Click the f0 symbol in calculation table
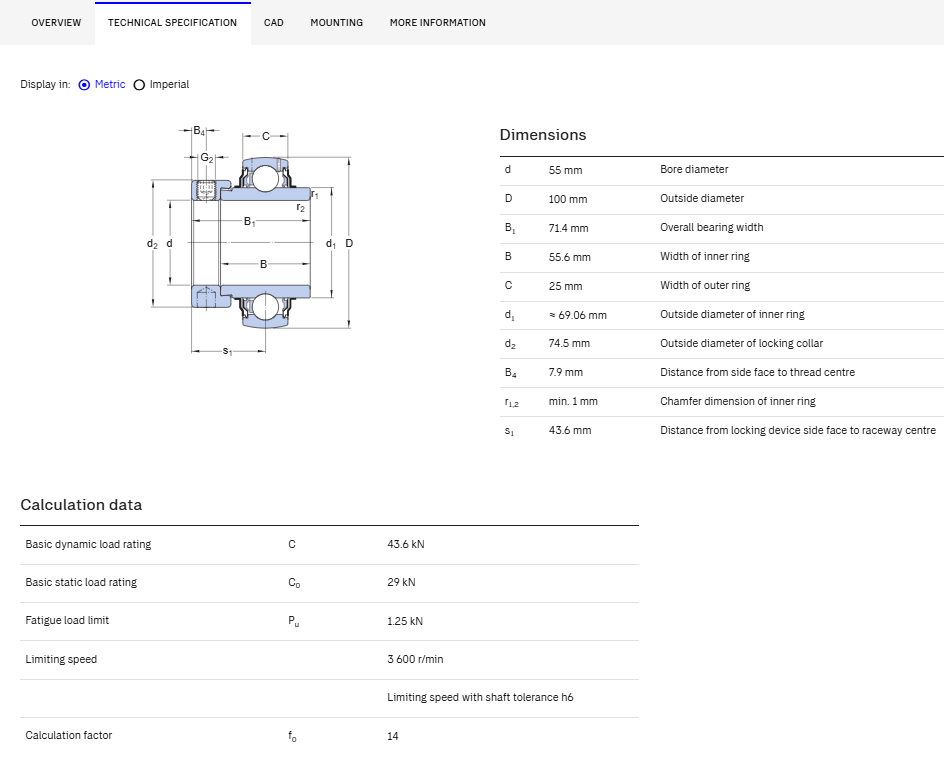The image size is (944, 761). pyautogui.click(x=292, y=736)
